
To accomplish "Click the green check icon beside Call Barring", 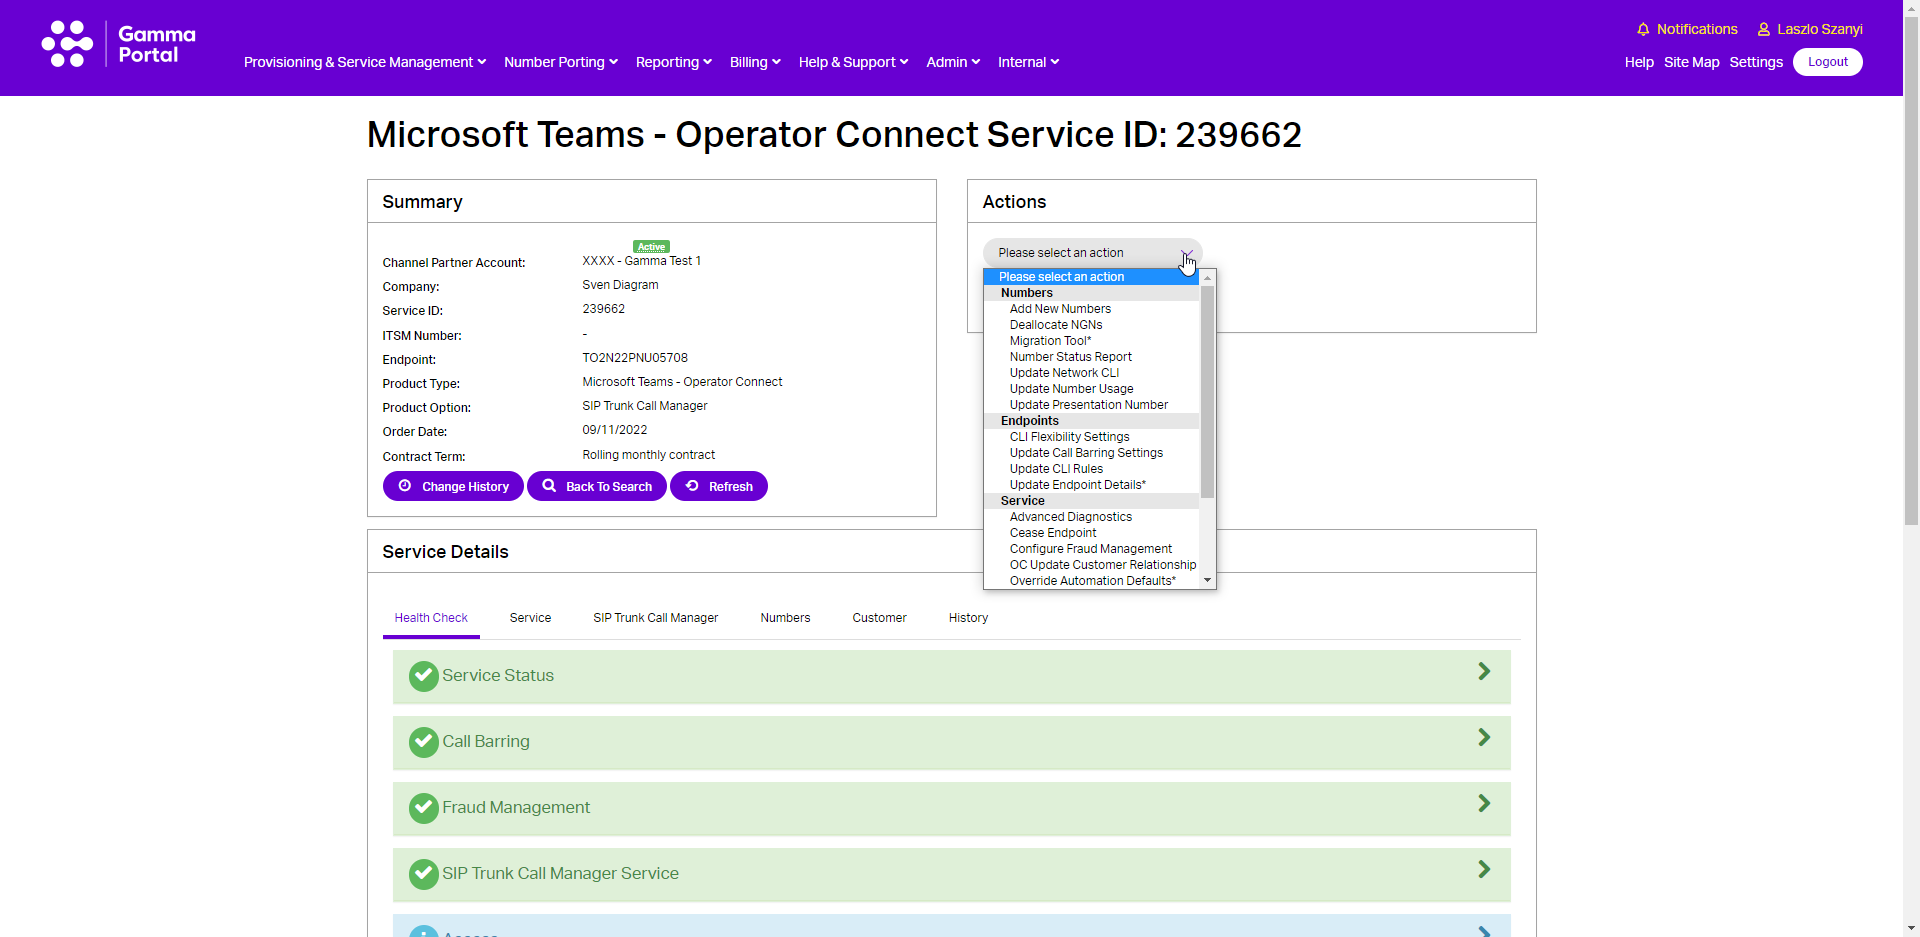I will tap(424, 742).
